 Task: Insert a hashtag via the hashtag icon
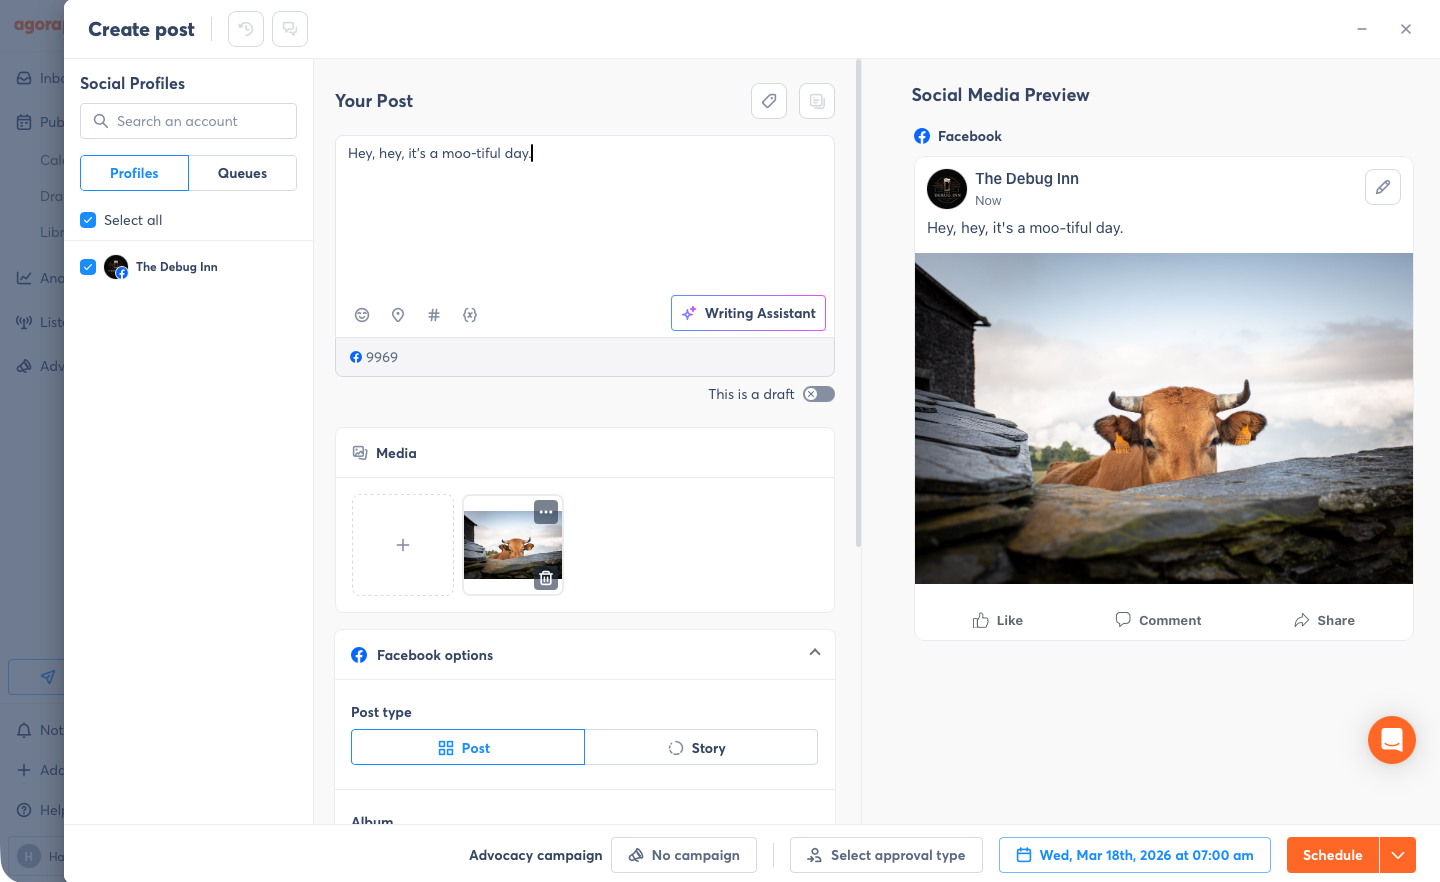pos(434,314)
